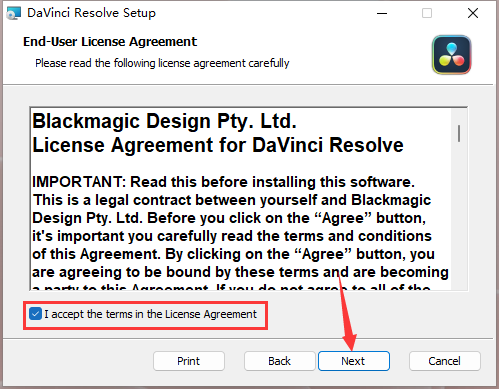Click the installer icon in title bar
This screenshot has width=499, height=389.
tap(14, 13)
